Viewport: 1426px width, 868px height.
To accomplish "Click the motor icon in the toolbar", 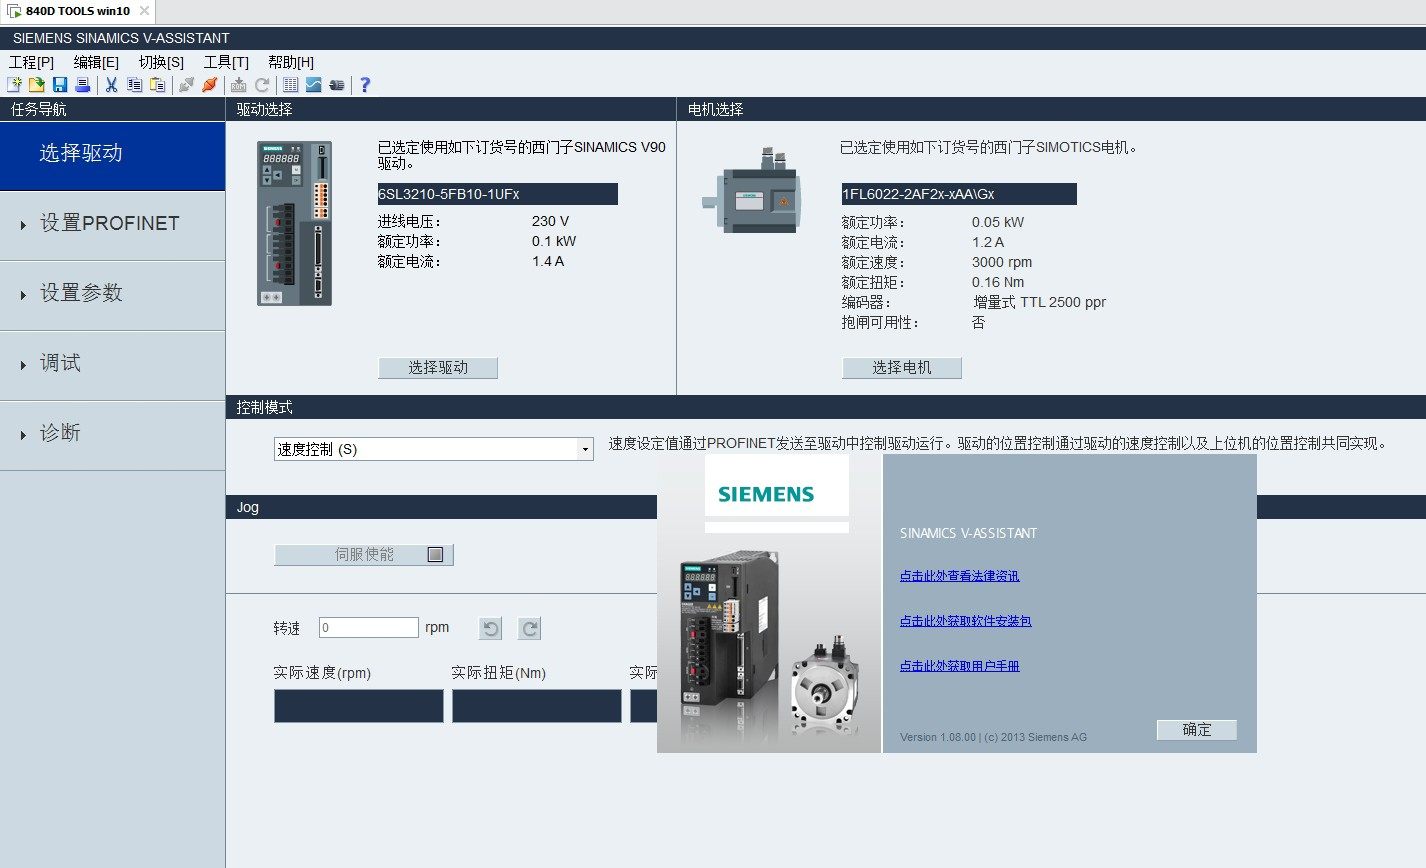I will click(337, 85).
